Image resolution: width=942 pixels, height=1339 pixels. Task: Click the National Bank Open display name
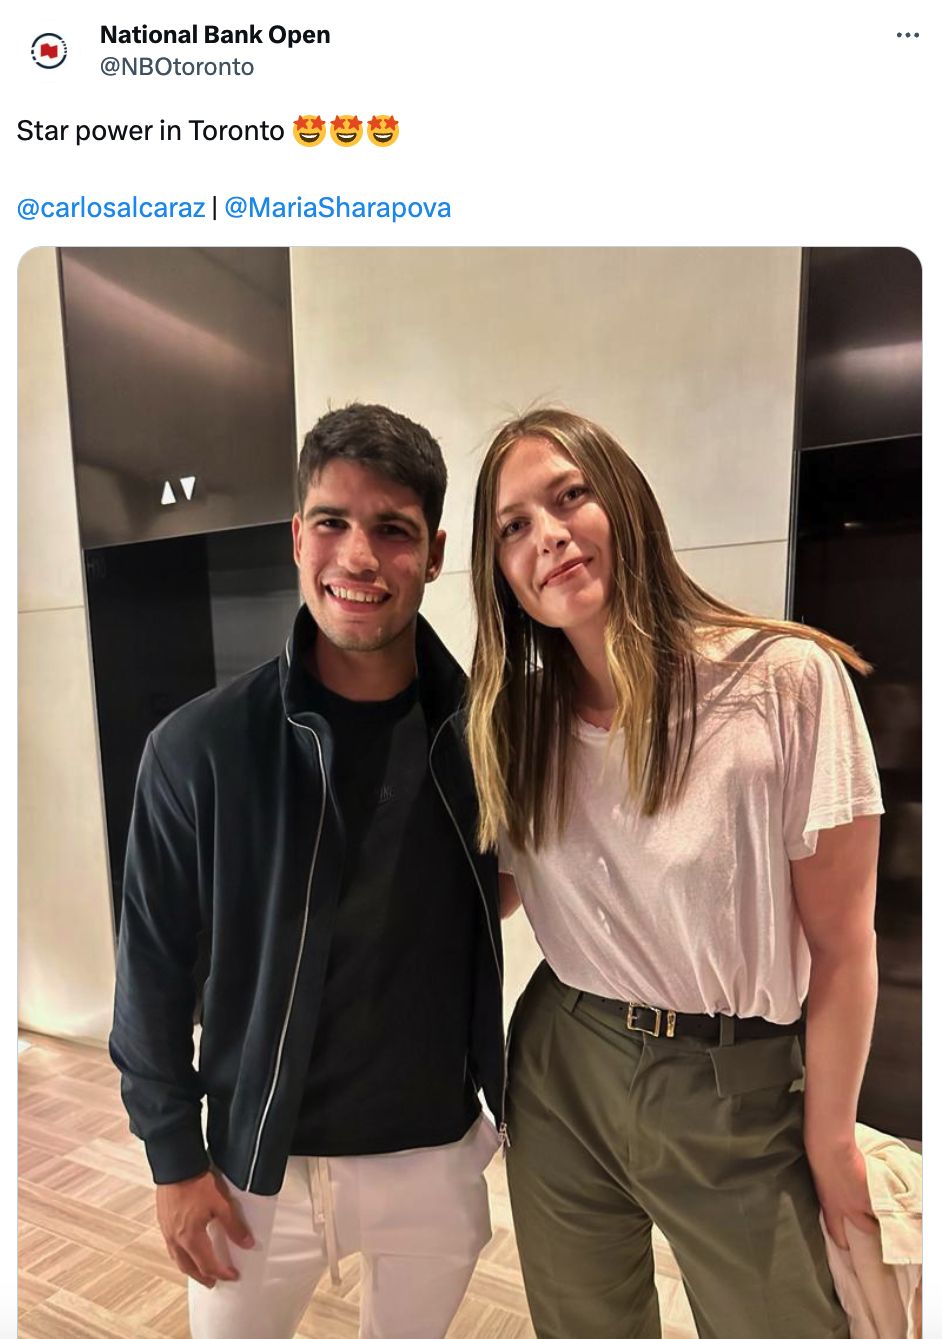click(214, 33)
